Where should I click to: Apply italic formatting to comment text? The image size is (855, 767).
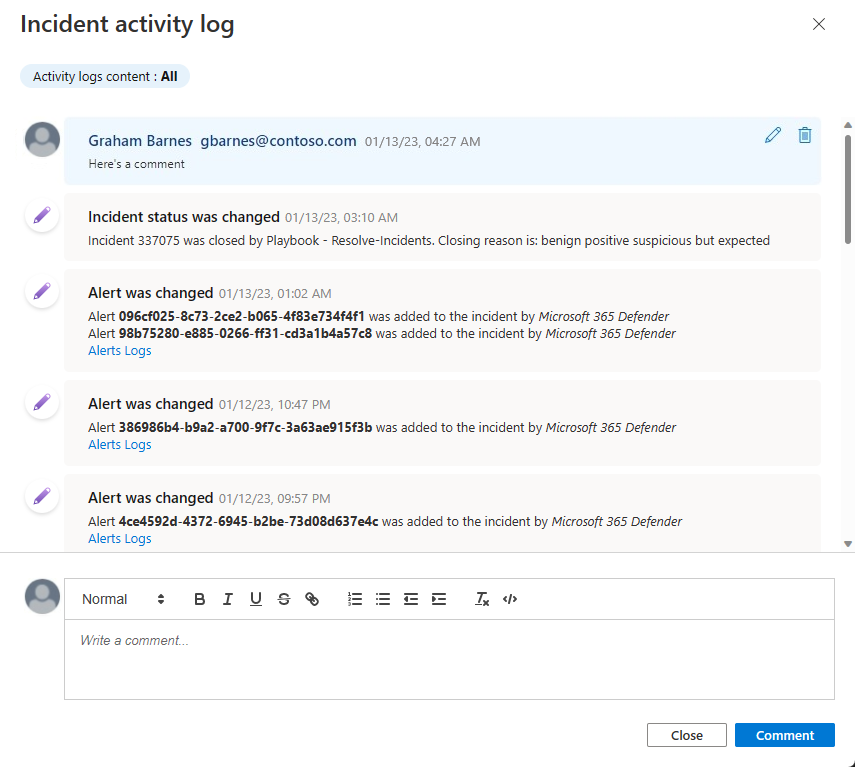[227, 598]
